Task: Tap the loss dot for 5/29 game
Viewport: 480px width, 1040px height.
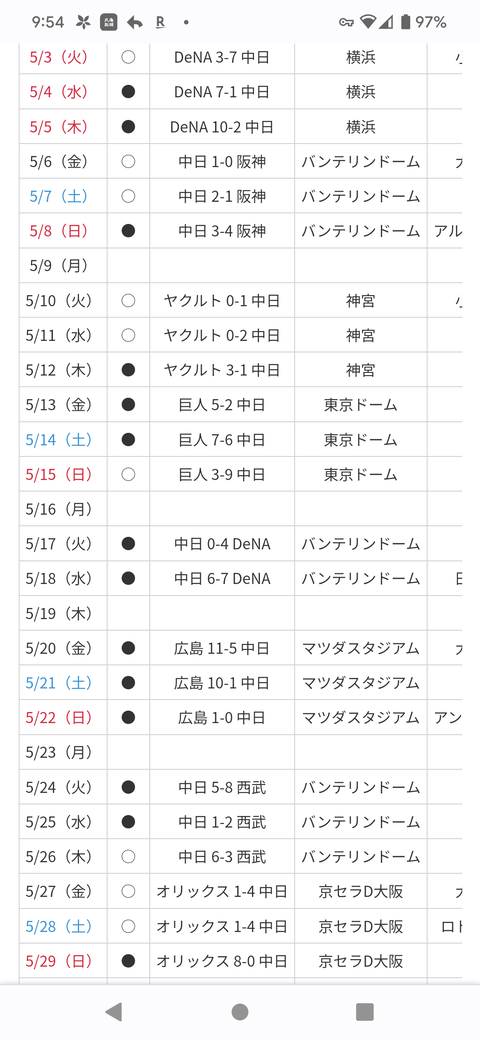Action: tap(129, 960)
